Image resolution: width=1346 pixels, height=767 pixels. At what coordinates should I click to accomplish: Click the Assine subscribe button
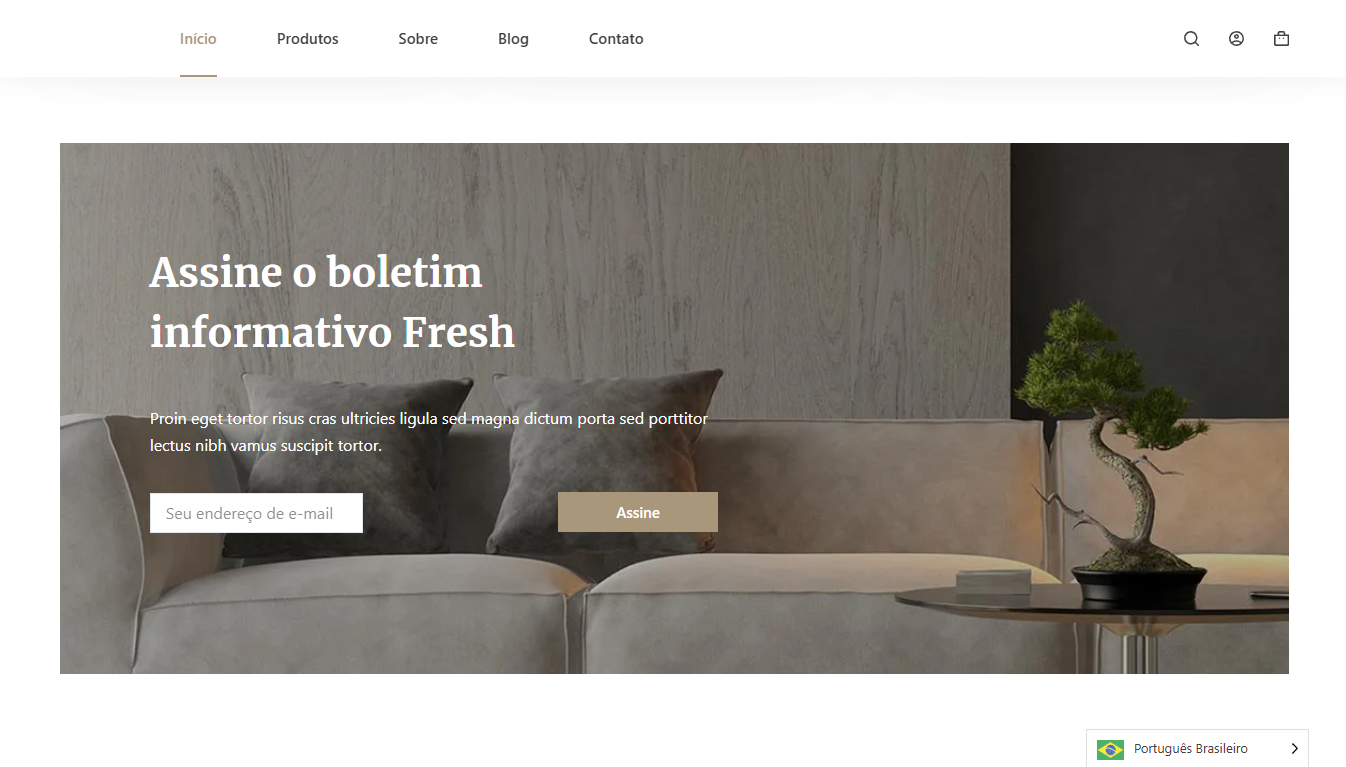pyautogui.click(x=638, y=512)
